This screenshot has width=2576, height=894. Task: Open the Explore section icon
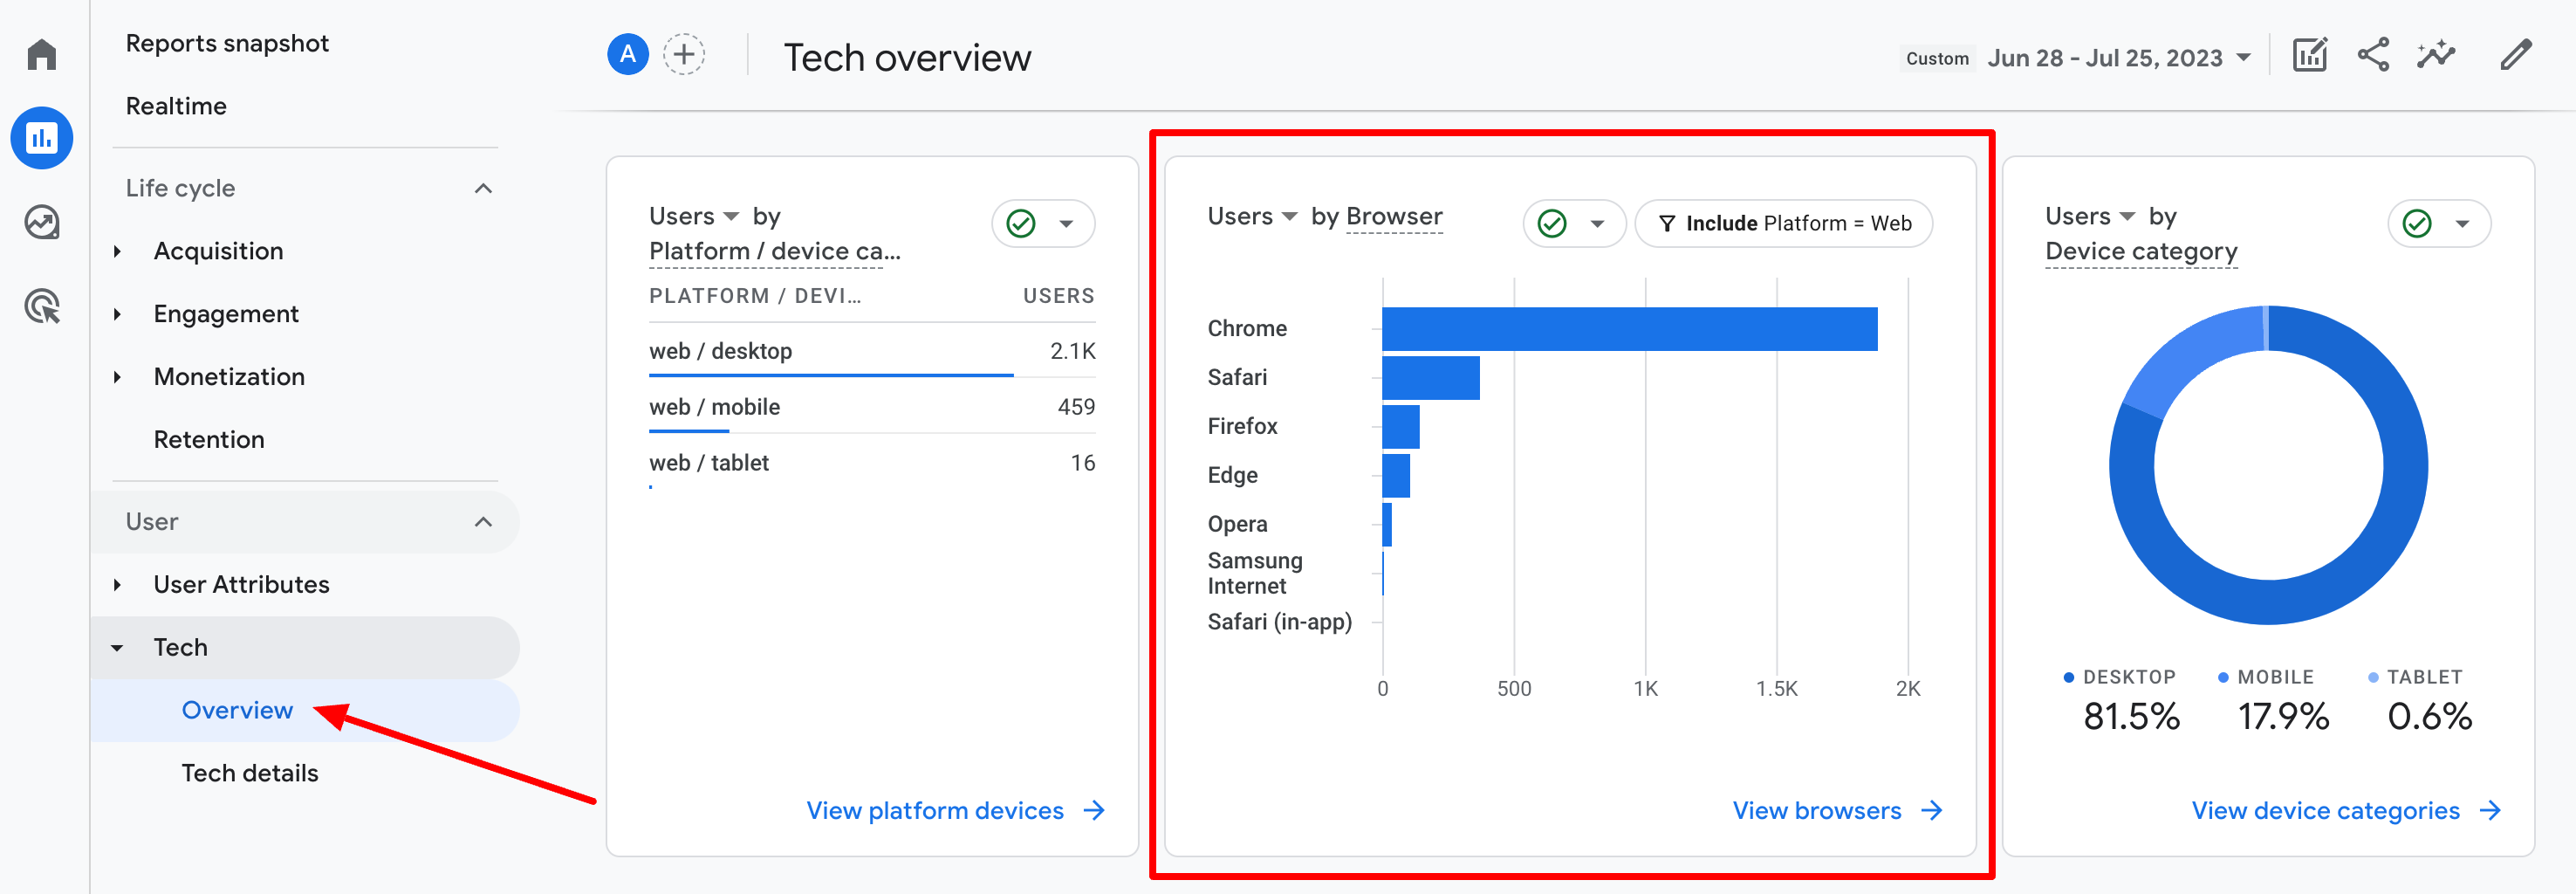[x=41, y=223]
